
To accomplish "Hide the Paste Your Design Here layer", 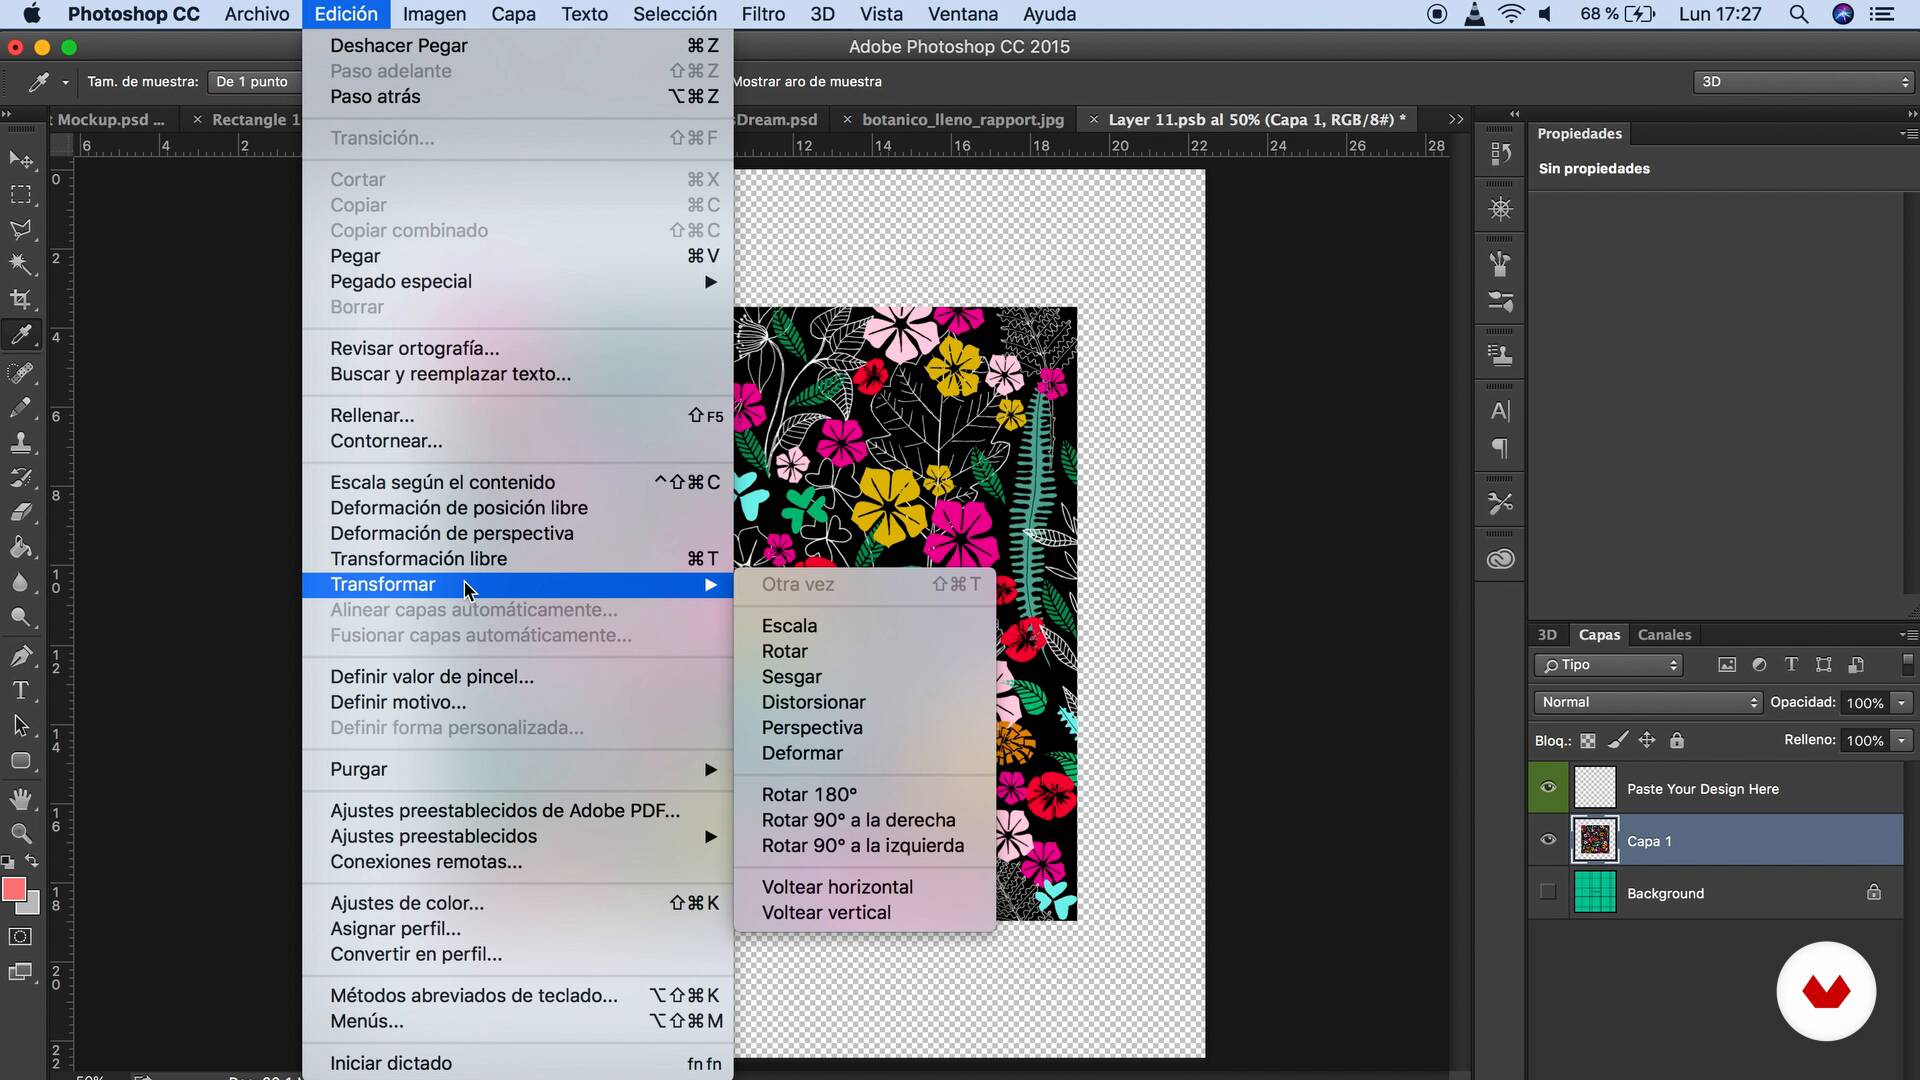I will click(x=1548, y=788).
